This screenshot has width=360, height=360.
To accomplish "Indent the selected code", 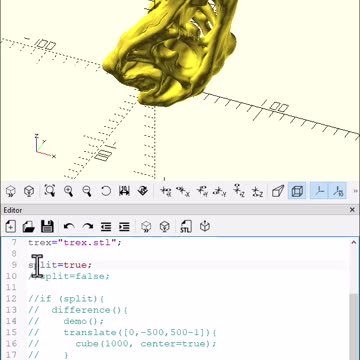I will (124, 227).
